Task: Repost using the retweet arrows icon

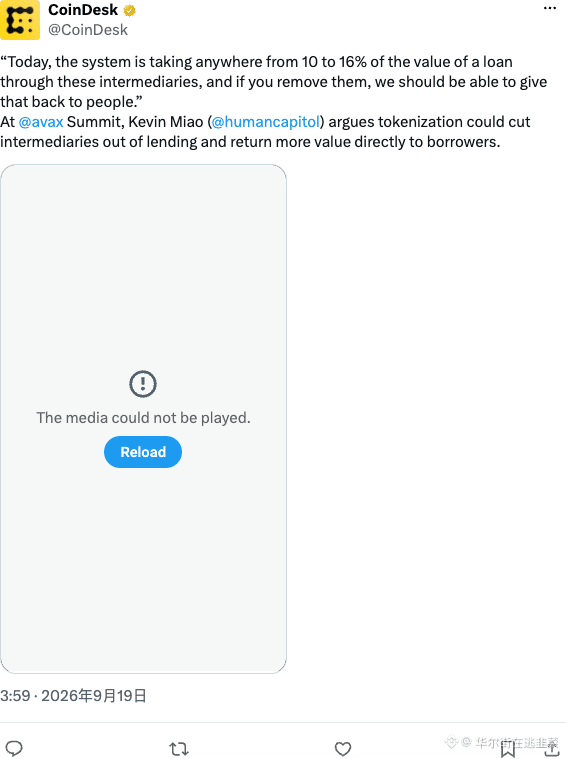Action: point(179,749)
